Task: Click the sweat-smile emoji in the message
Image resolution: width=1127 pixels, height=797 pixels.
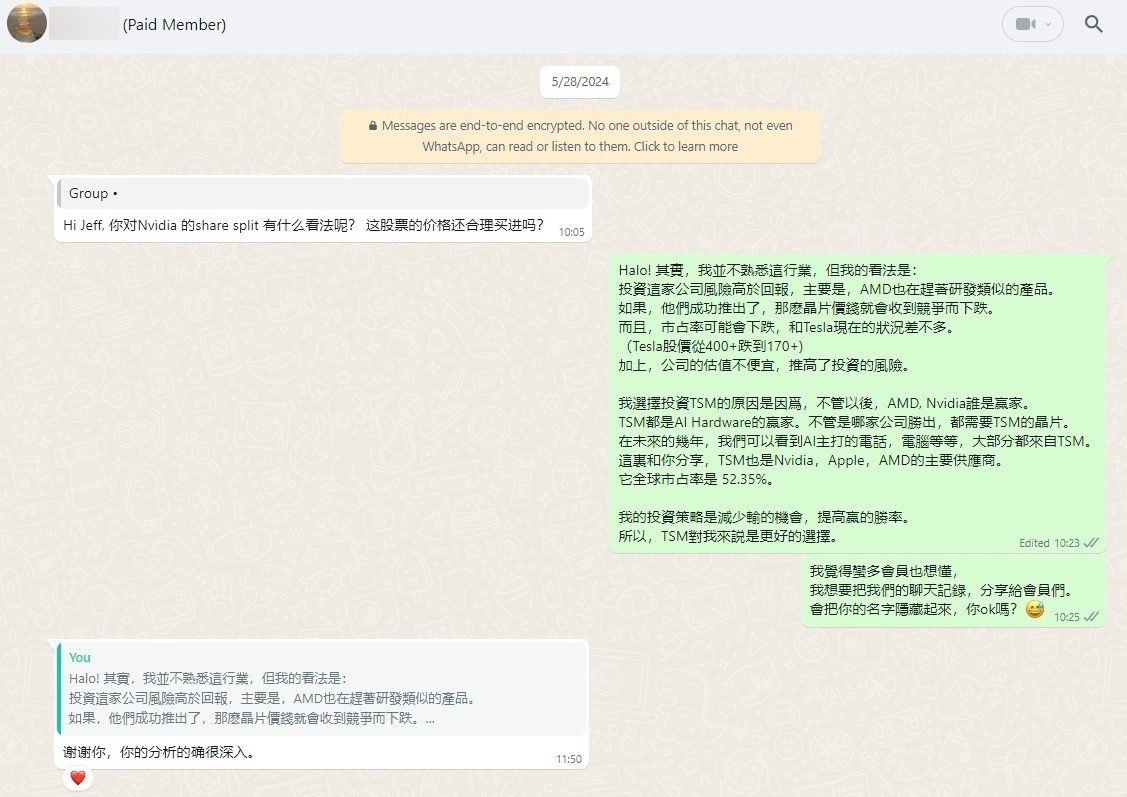Action: pyautogui.click(x=1034, y=609)
